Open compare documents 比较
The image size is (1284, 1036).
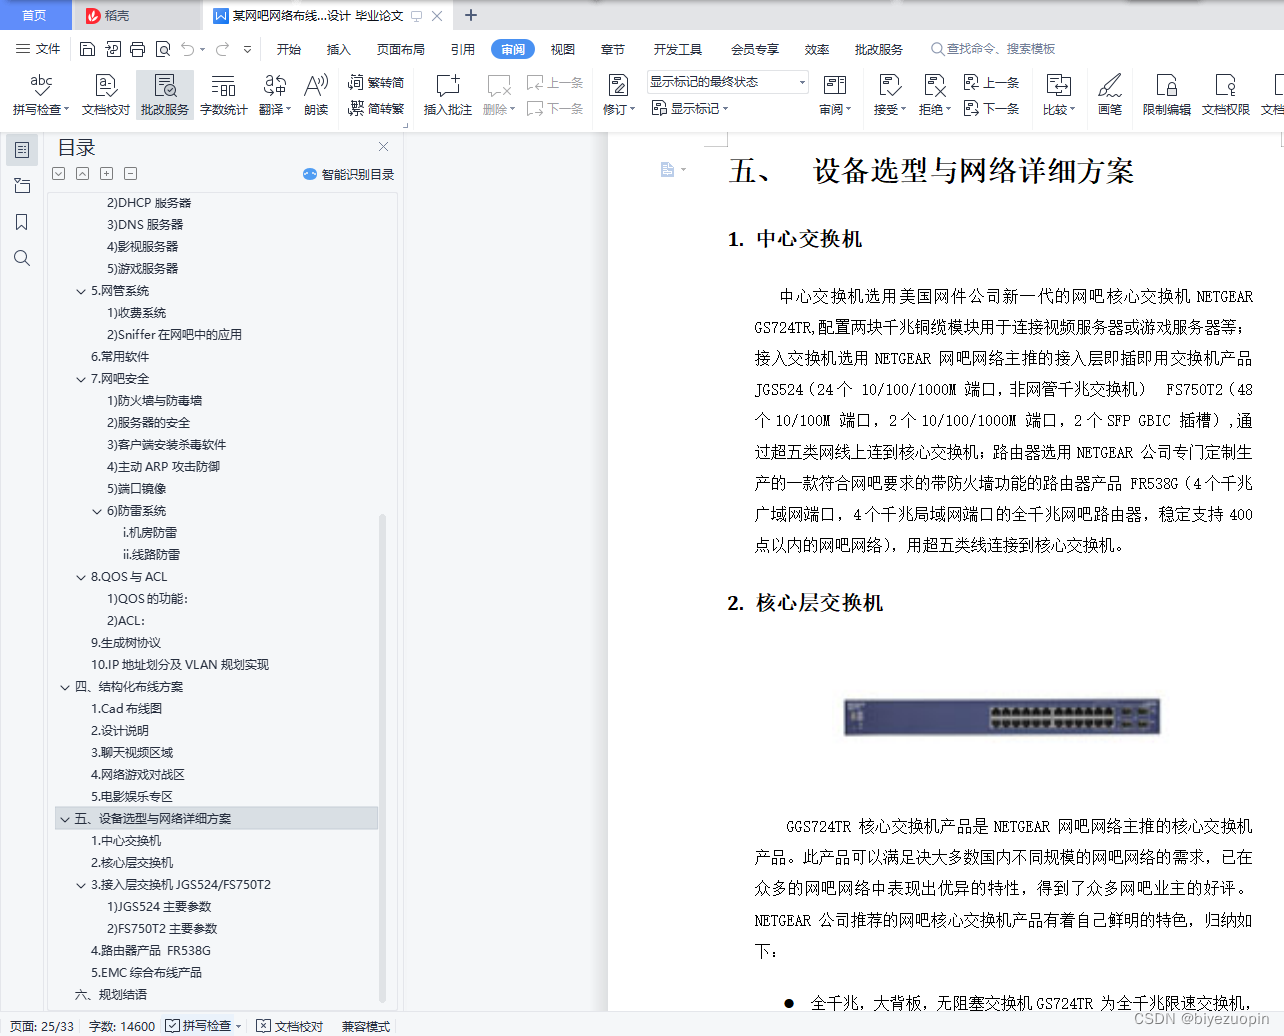pos(1059,95)
